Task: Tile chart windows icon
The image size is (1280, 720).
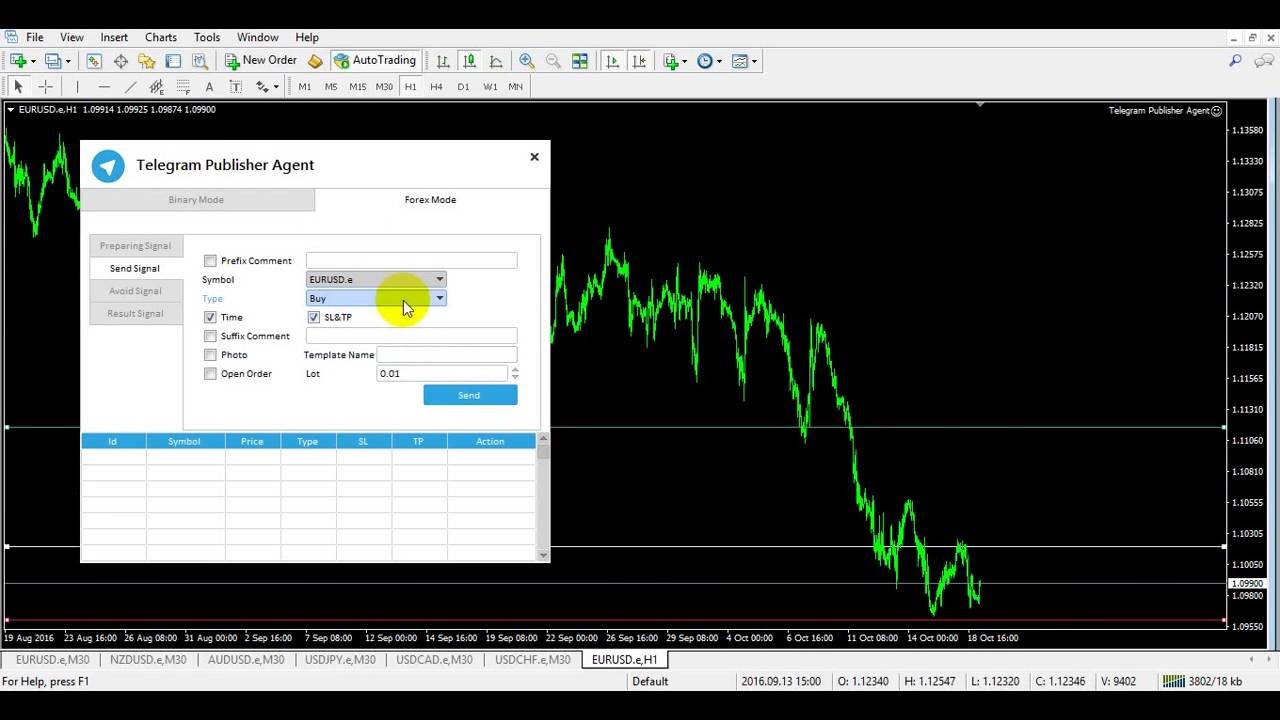Action: [x=579, y=61]
